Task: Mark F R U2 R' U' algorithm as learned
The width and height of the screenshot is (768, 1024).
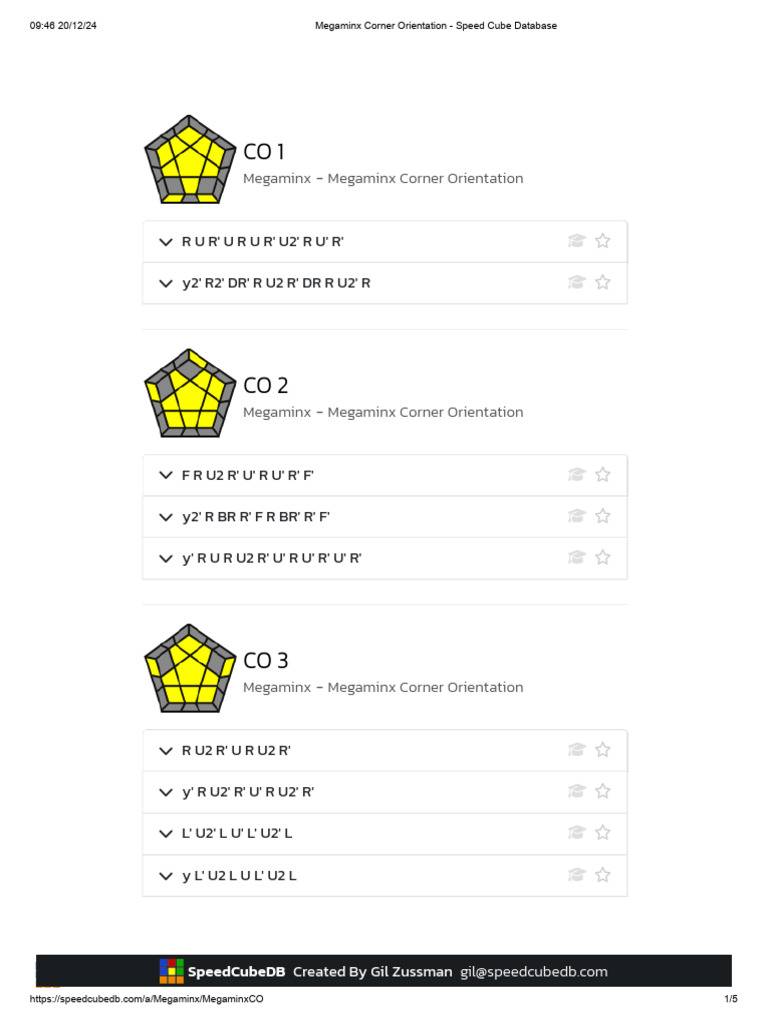Action: click(576, 475)
